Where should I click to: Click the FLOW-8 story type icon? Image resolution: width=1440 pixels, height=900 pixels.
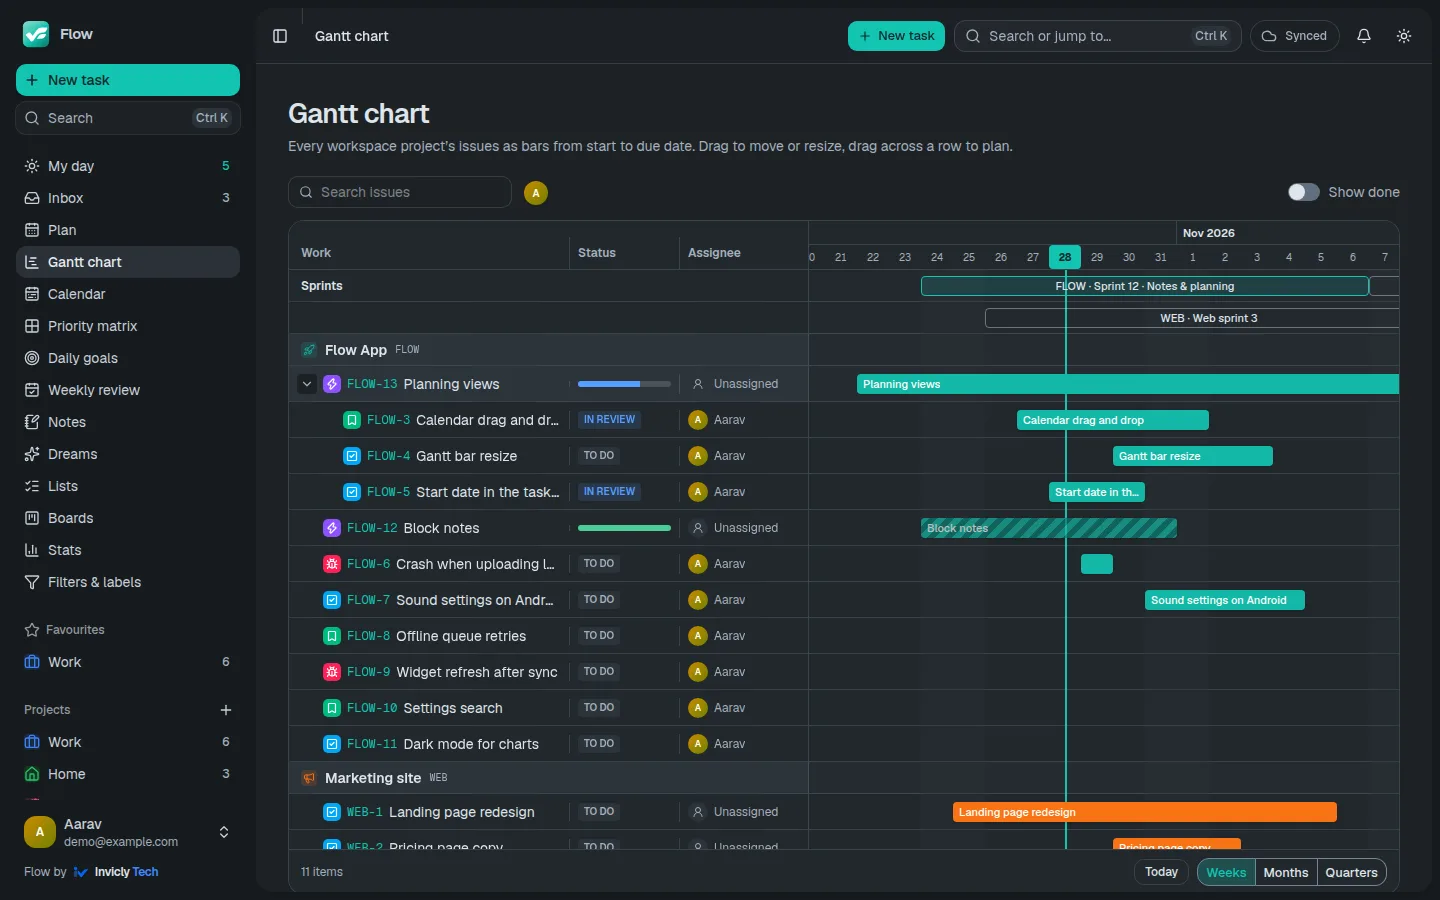332,636
